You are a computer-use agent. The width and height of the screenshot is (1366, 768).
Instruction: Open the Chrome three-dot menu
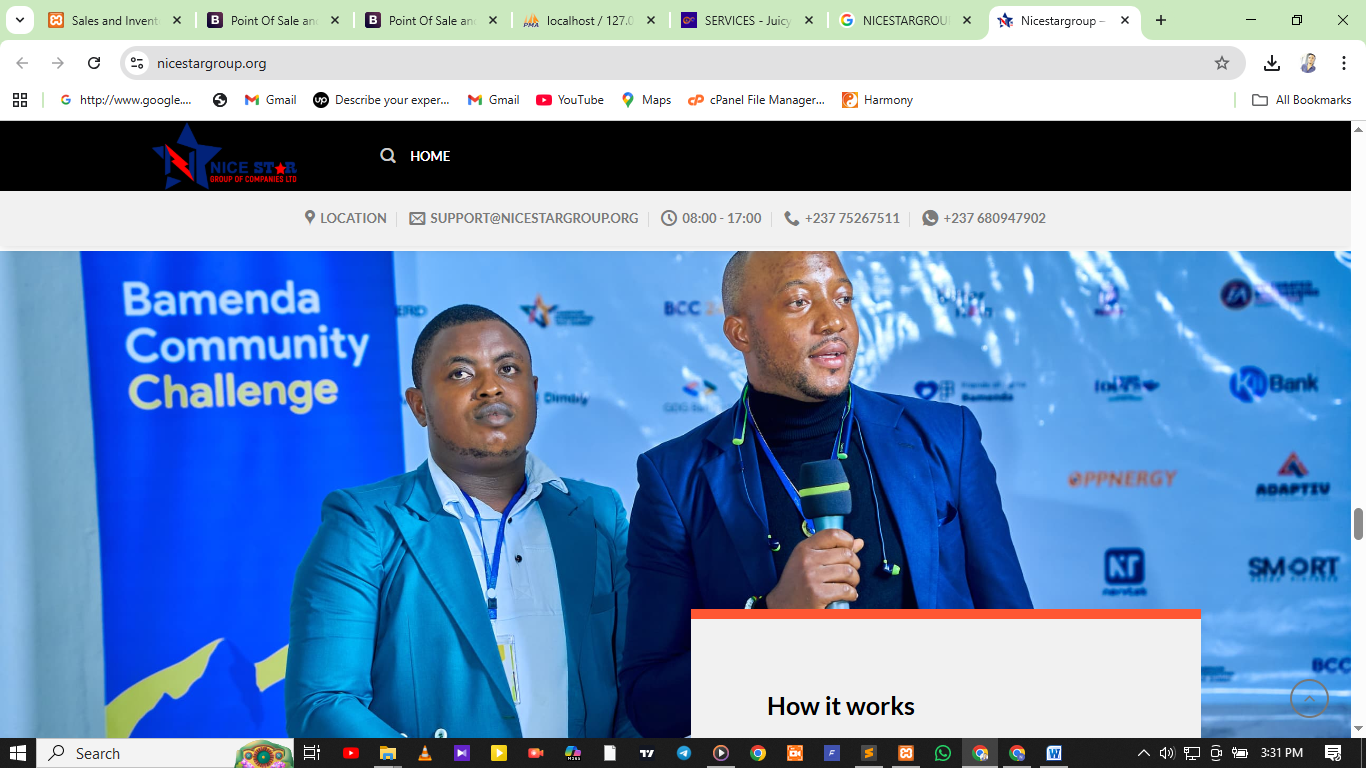tap(1342, 63)
